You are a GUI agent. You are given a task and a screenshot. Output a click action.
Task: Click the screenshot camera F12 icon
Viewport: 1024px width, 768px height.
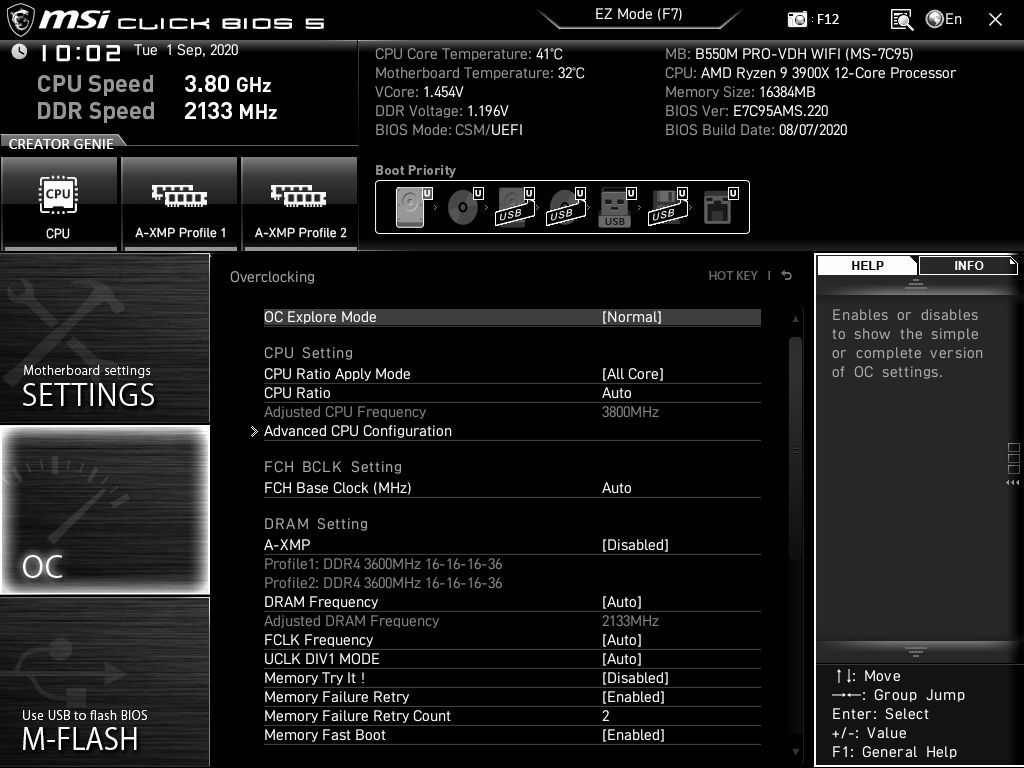pos(797,20)
